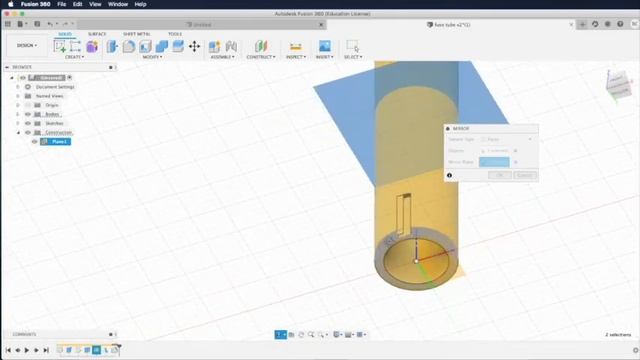This screenshot has width=640, height=360.
Task: Toggle the Plane1 visibility eye
Action: pos(35,142)
